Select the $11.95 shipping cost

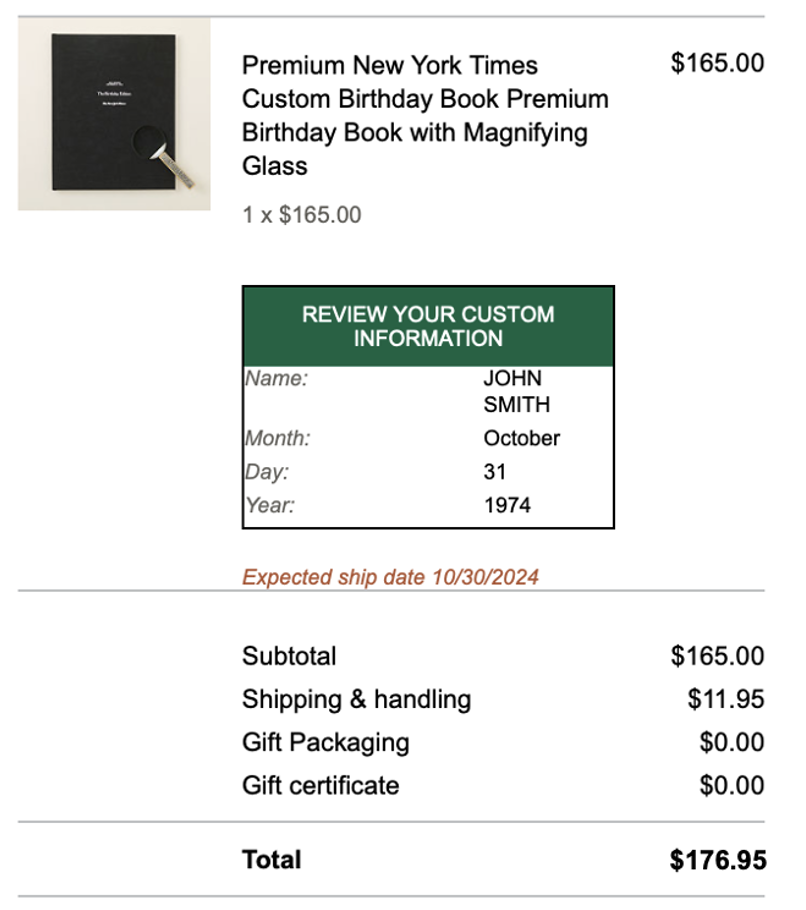[x=726, y=699]
